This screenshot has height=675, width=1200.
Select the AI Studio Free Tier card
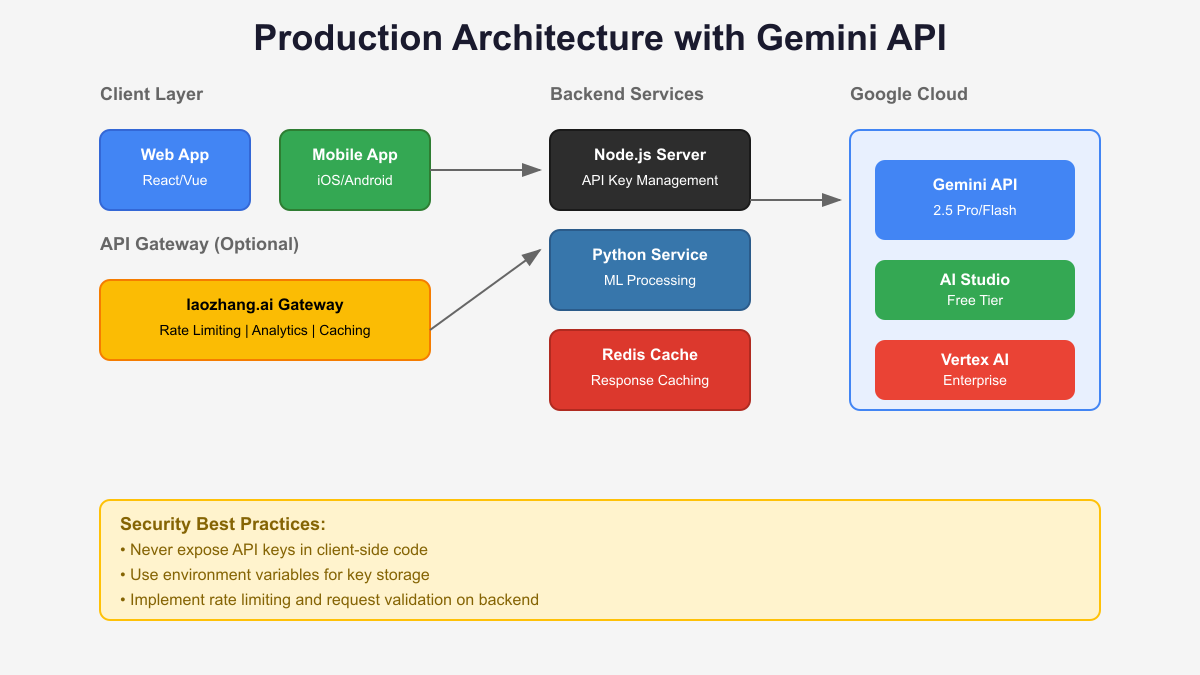[x=975, y=290]
